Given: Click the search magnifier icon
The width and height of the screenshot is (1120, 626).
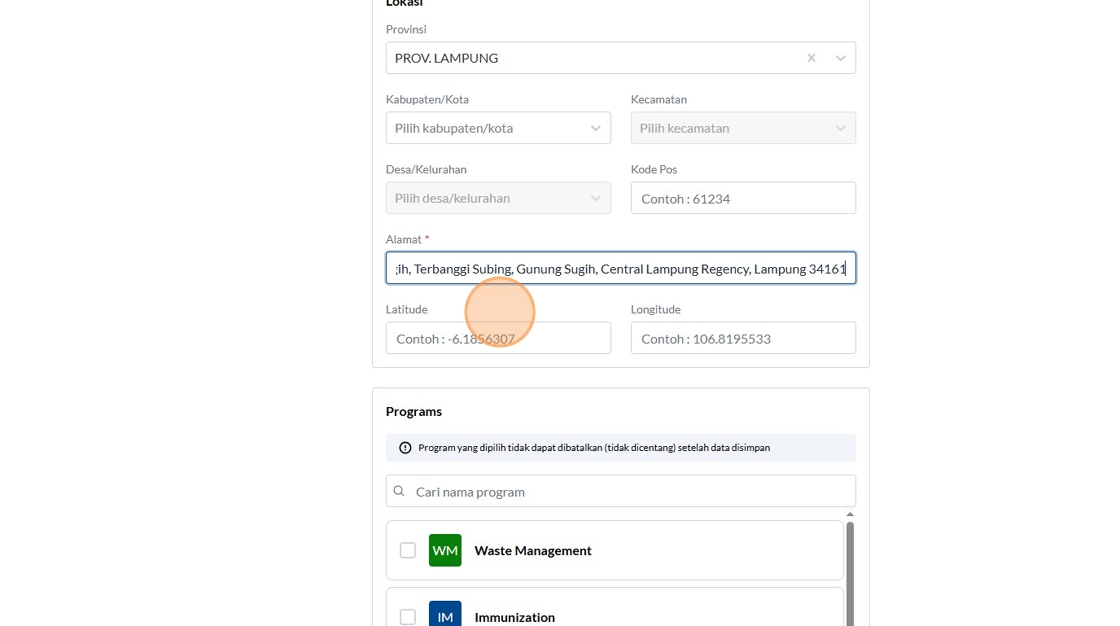Looking at the screenshot, I should pos(399,491).
